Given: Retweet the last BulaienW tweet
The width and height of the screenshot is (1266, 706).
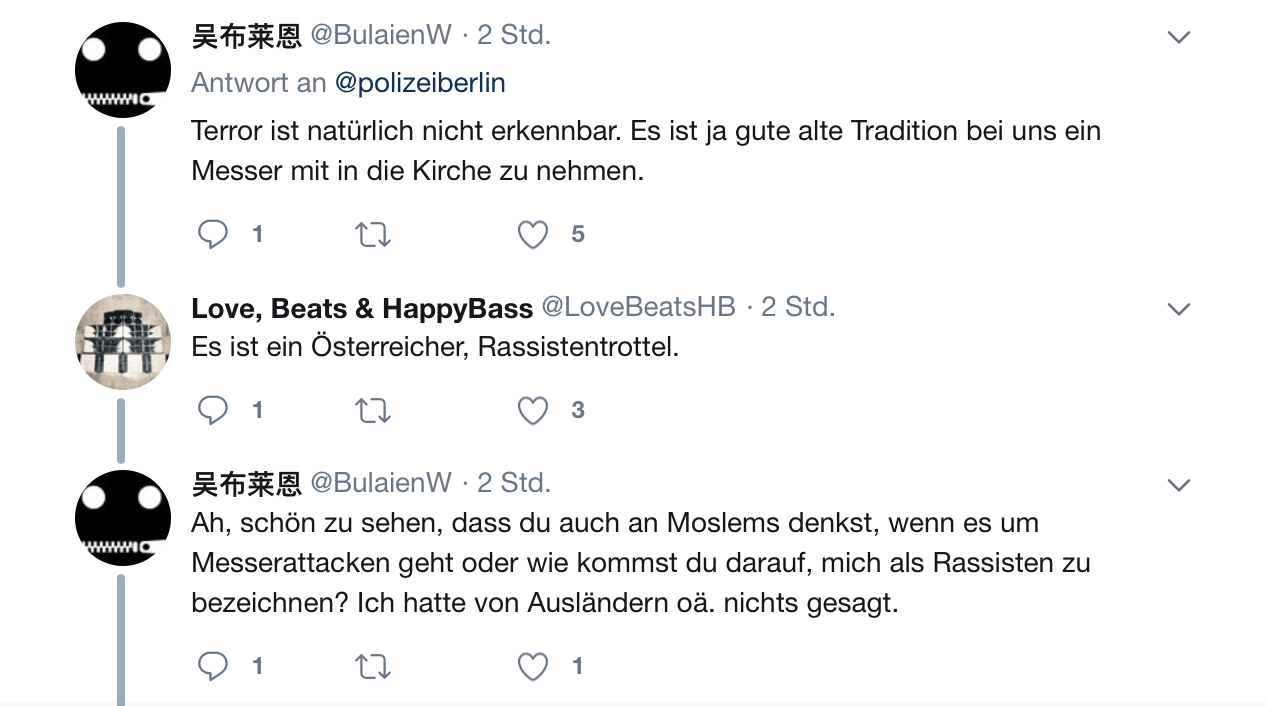Looking at the screenshot, I should click(373, 666).
